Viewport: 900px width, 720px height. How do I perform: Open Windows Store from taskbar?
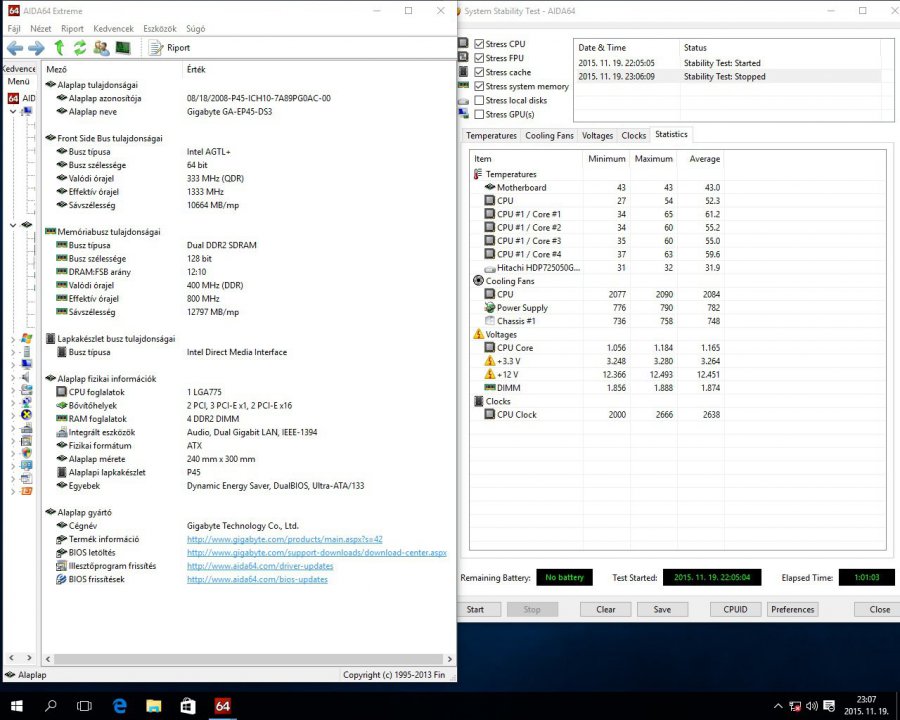pos(188,706)
